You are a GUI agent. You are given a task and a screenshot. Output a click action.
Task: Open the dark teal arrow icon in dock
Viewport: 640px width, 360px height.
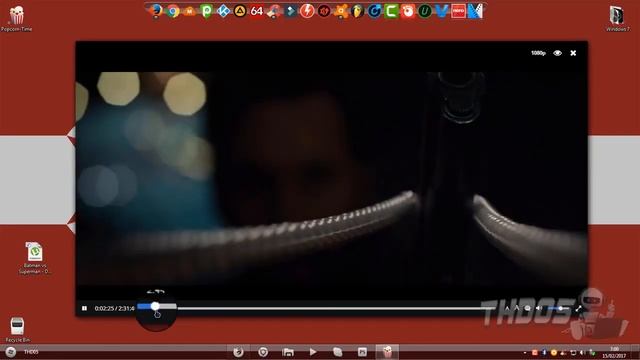290,11
